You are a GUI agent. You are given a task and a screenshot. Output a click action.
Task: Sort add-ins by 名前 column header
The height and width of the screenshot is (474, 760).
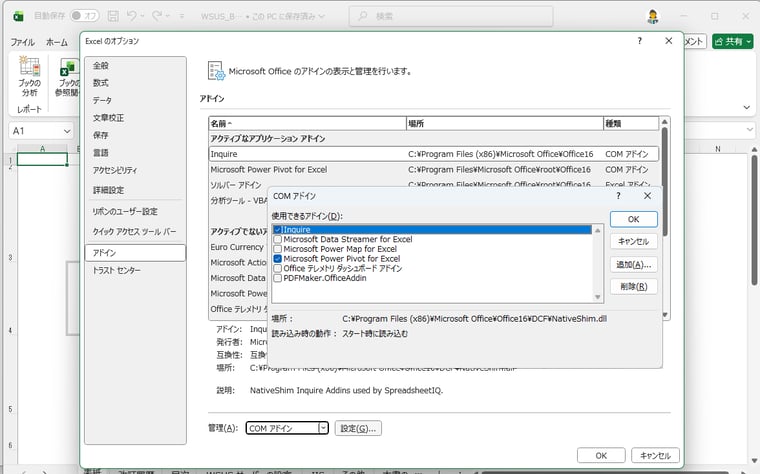(307, 124)
